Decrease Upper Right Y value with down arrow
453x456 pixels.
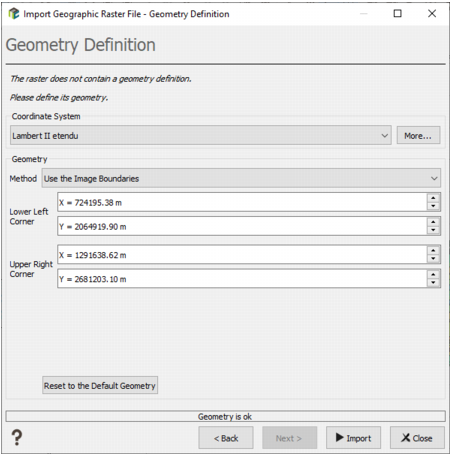click(x=433, y=283)
